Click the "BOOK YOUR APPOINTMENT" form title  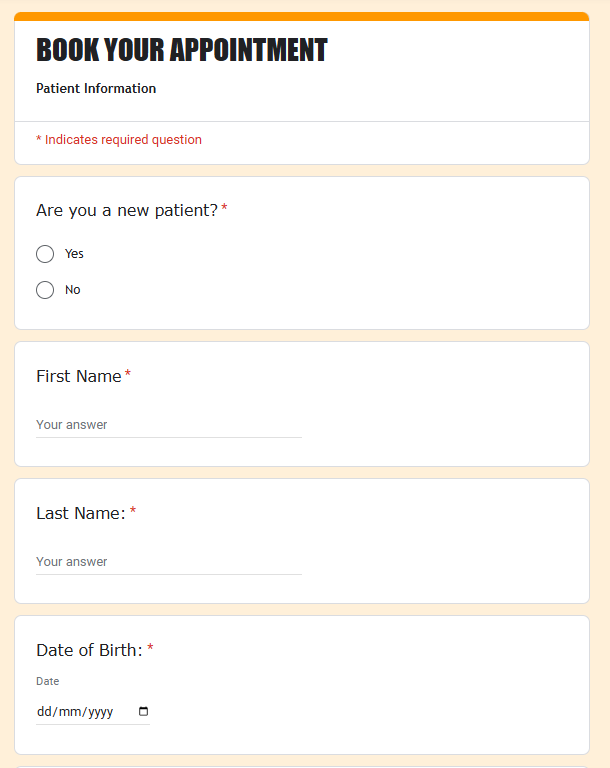click(x=181, y=50)
